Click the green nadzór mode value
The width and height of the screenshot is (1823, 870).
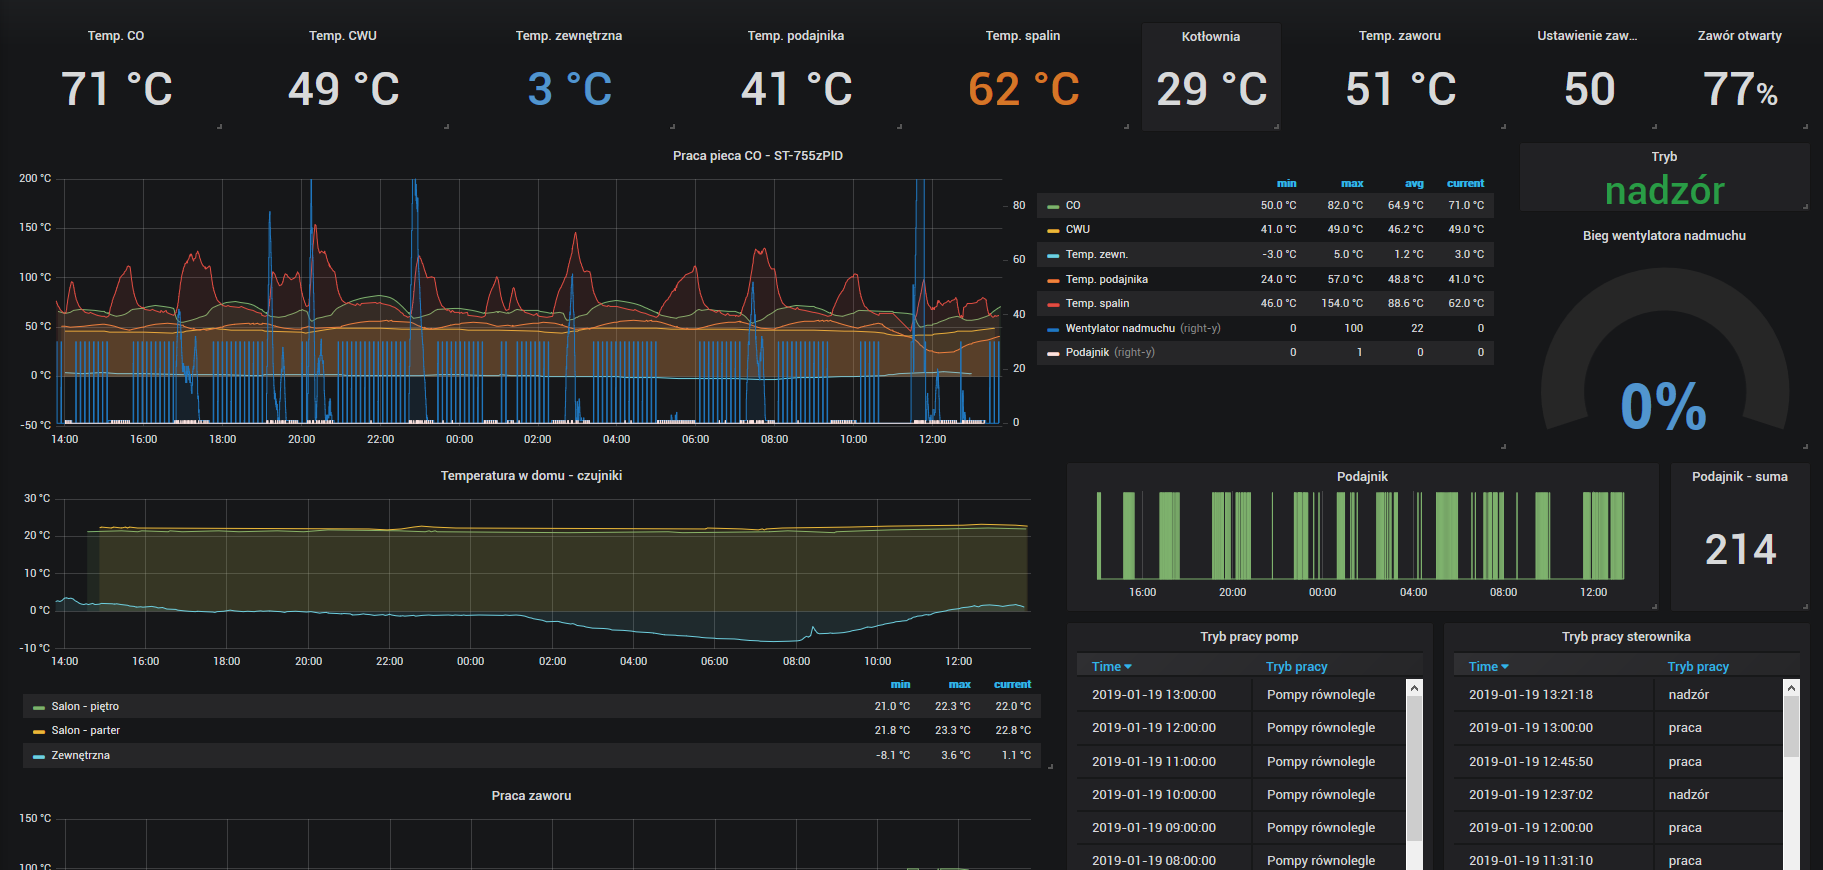coord(1664,190)
